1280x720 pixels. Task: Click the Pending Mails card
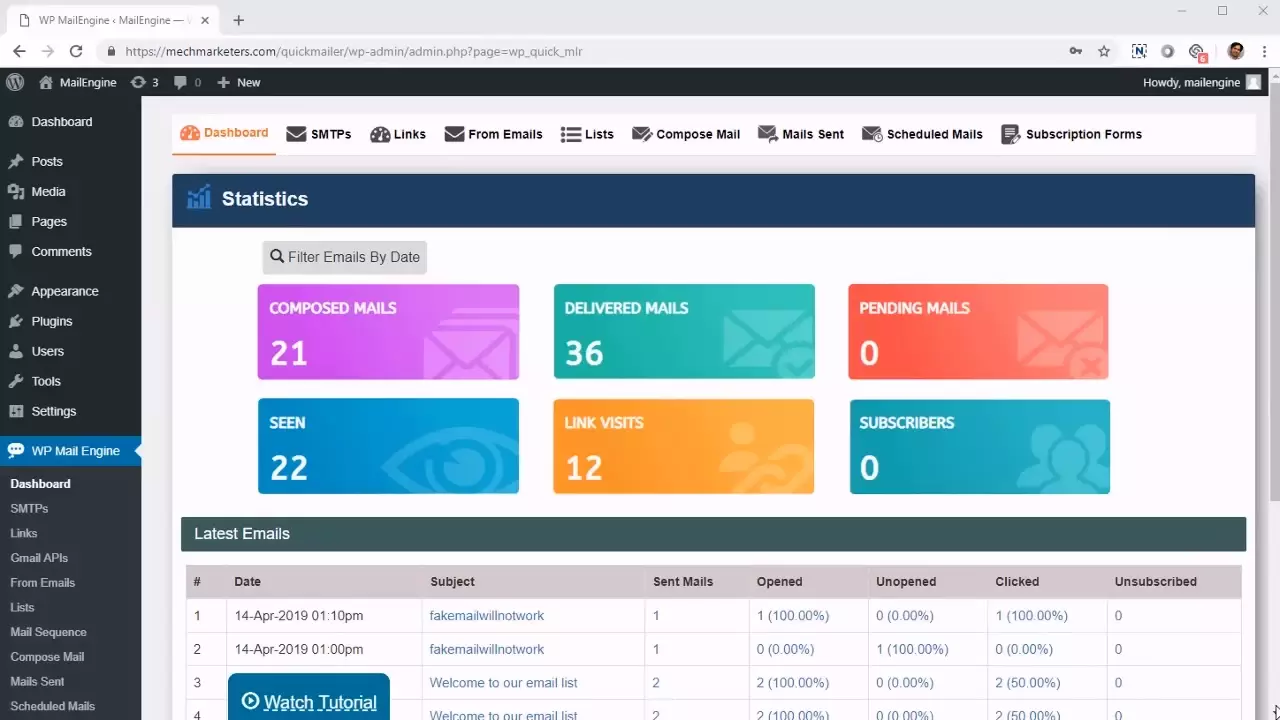coord(978,332)
